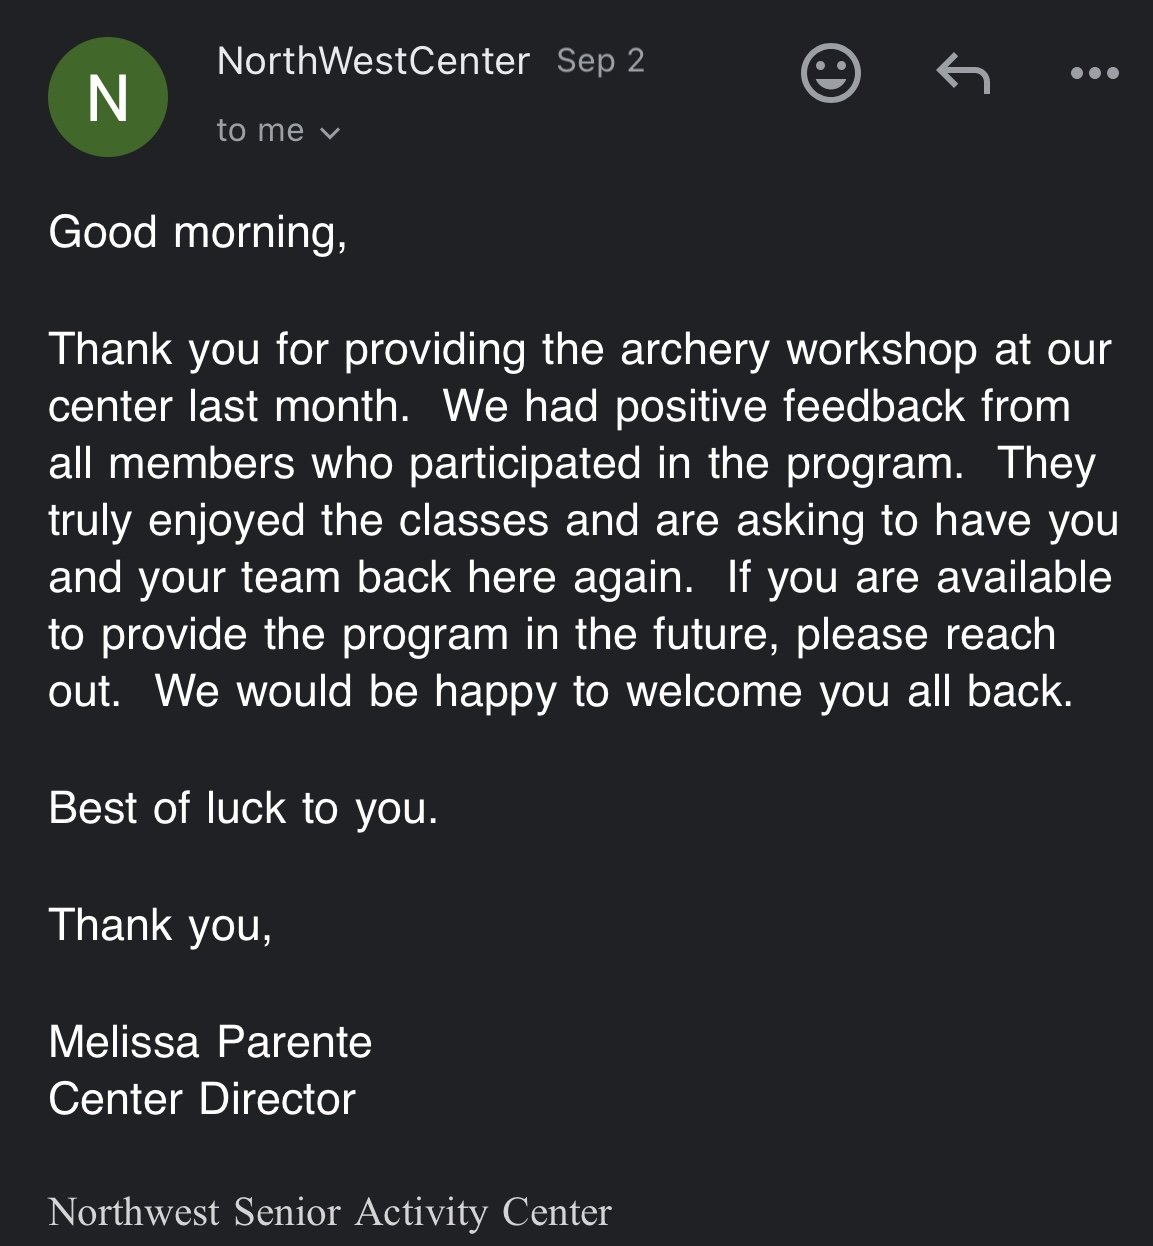This screenshot has height=1246, width=1153.
Task: Open the three-dot more options menu
Action: click(1094, 73)
